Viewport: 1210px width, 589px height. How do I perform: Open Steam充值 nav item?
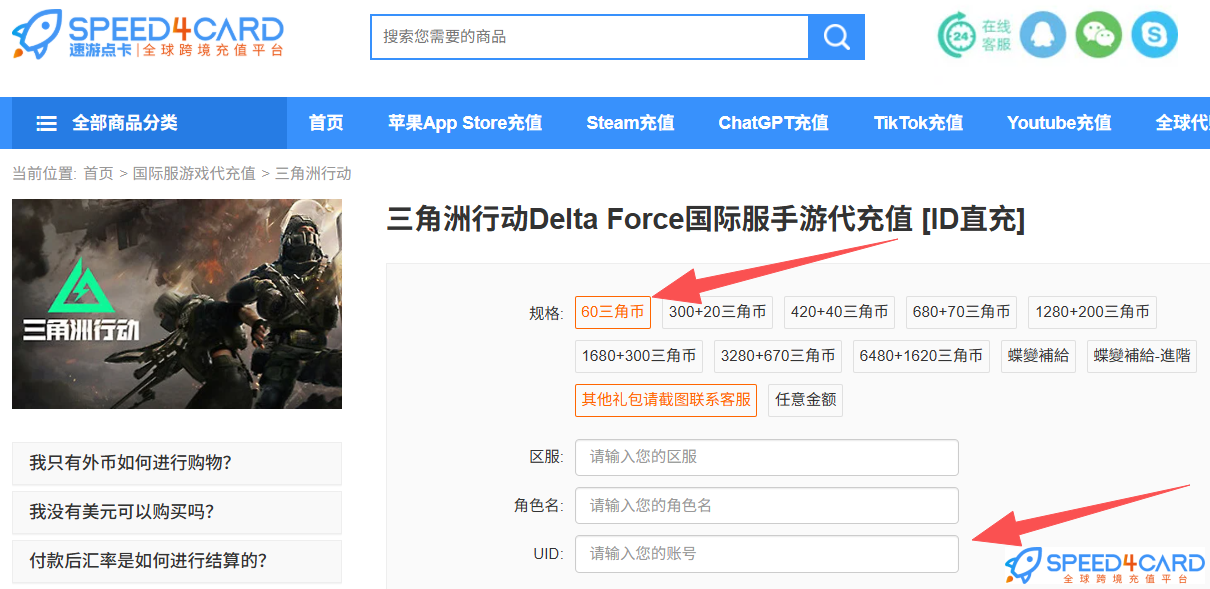[x=630, y=123]
